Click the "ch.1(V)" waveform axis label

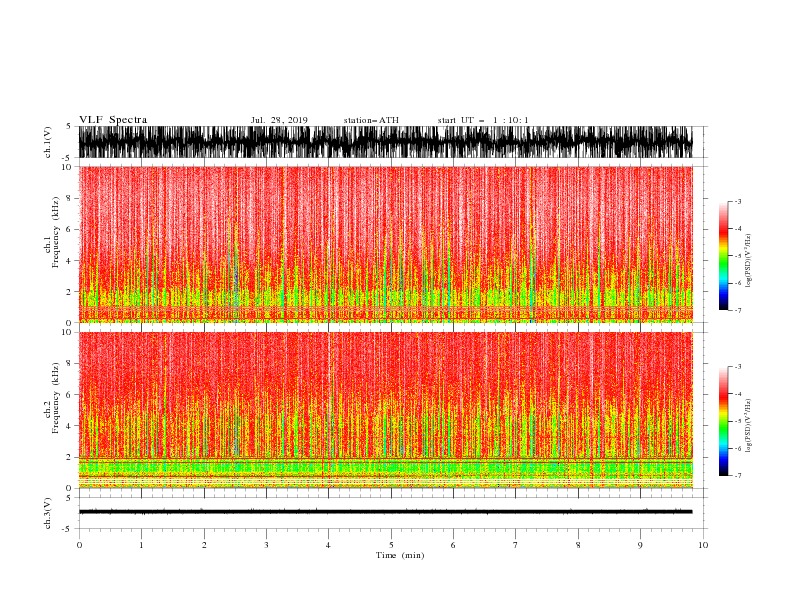pyautogui.click(x=48, y=142)
